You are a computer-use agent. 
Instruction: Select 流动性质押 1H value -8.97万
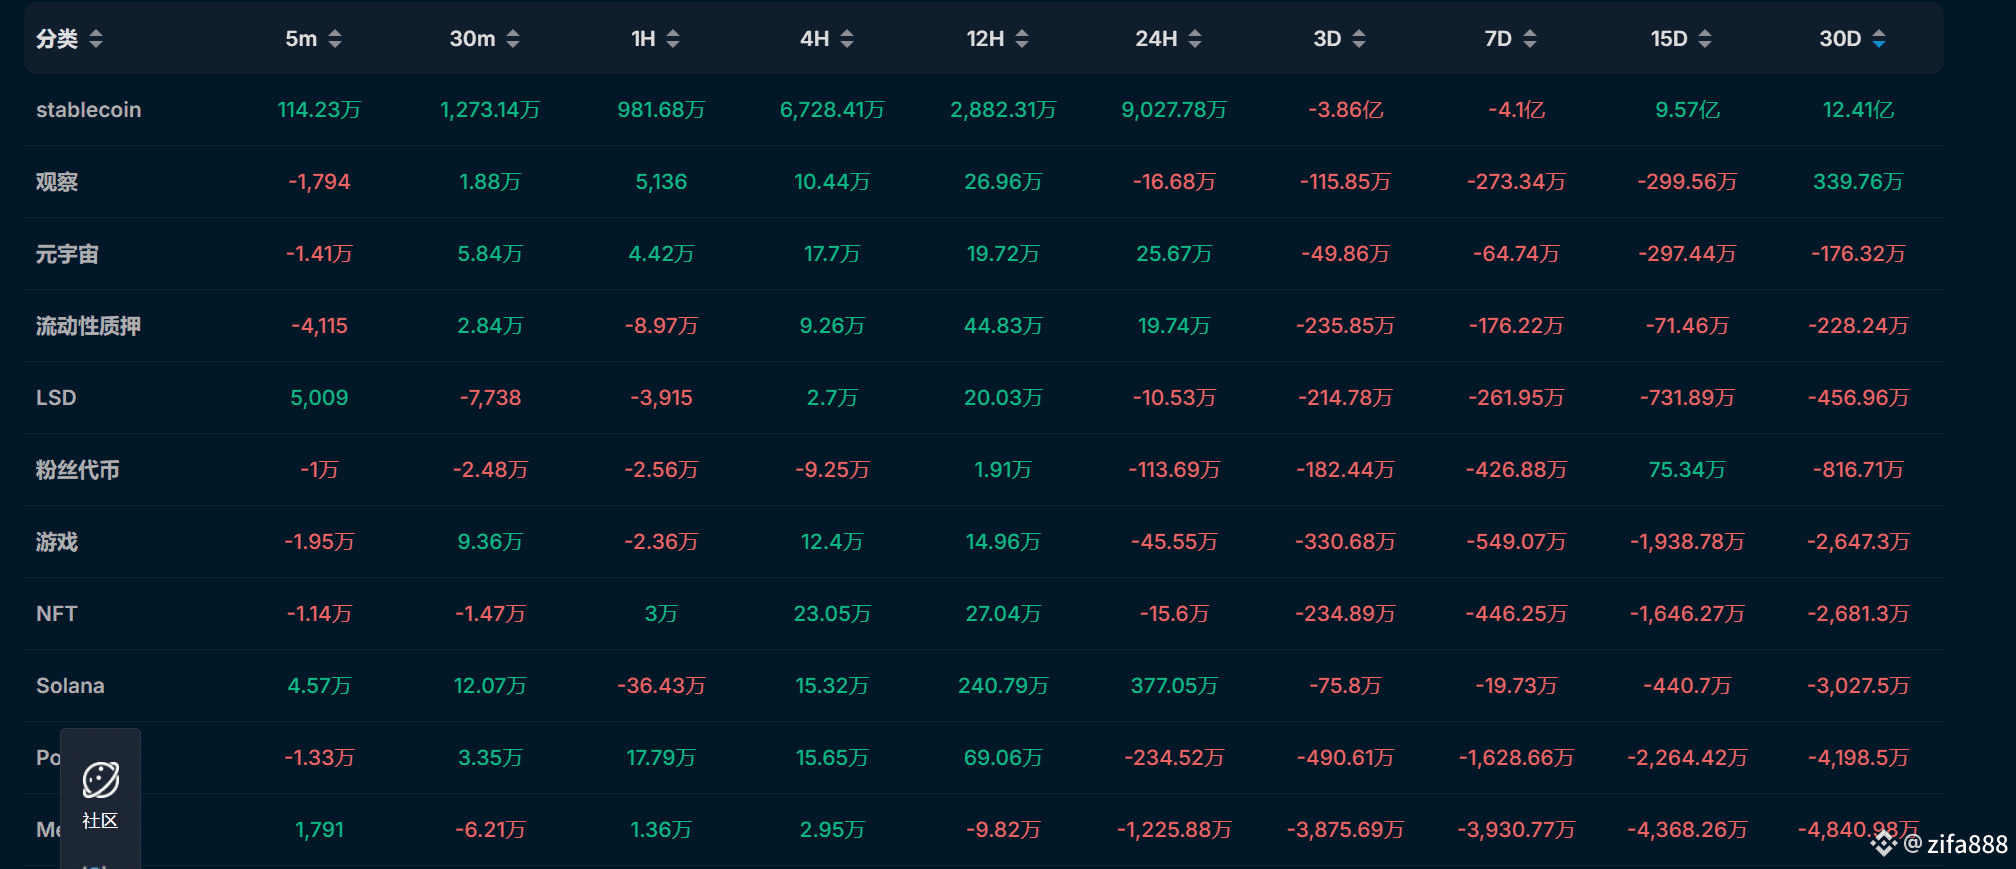[661, 326]
